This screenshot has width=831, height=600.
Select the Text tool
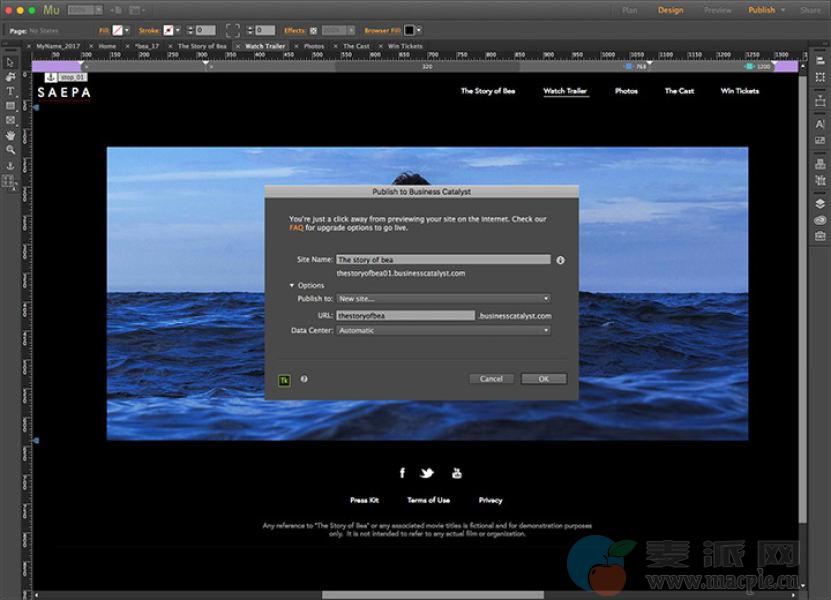point(10,91)
